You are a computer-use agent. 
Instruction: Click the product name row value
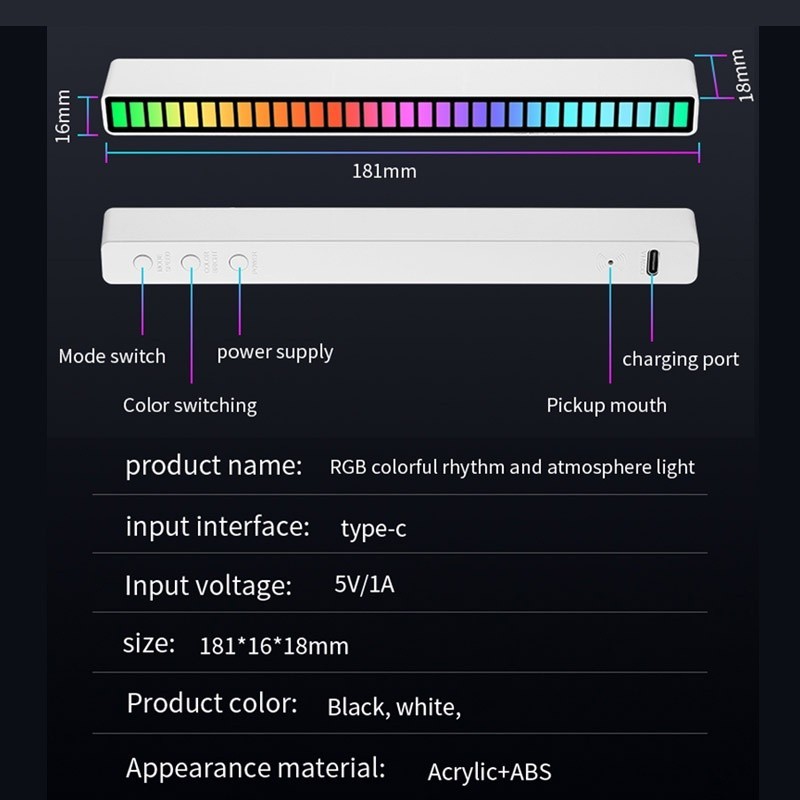click(x=512, y=467)
